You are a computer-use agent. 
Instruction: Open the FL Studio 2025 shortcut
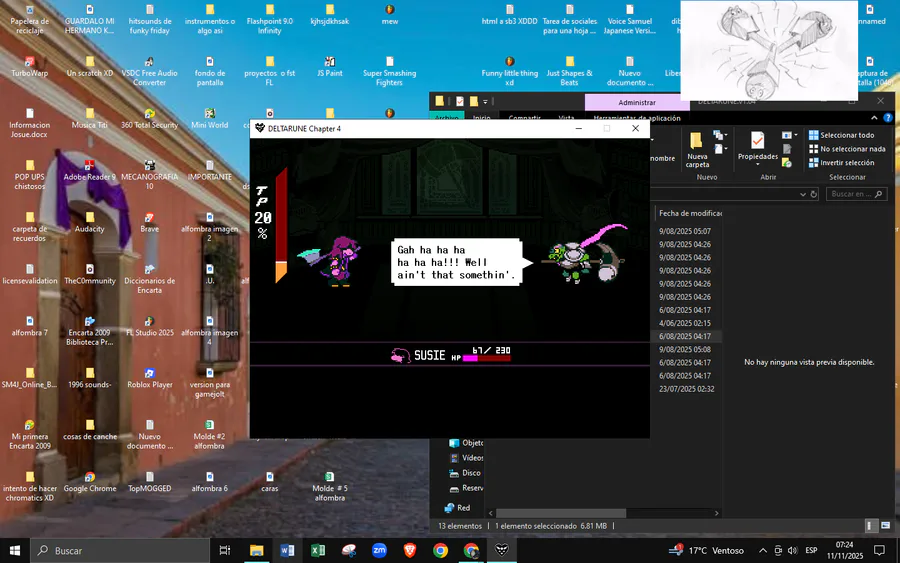click(x=150, y=326)
